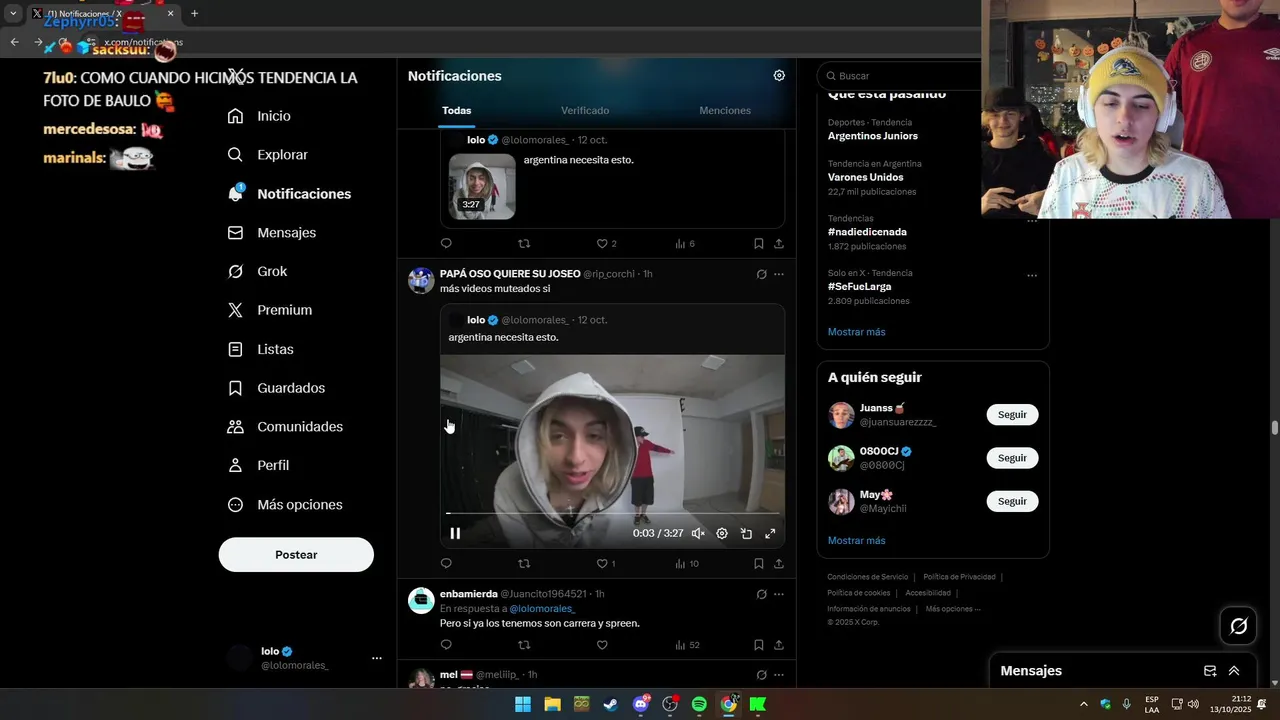This screenshot has height=720, width=1280.
Task: Share the first post showing 6 views
Action: (x=779, y=243)
